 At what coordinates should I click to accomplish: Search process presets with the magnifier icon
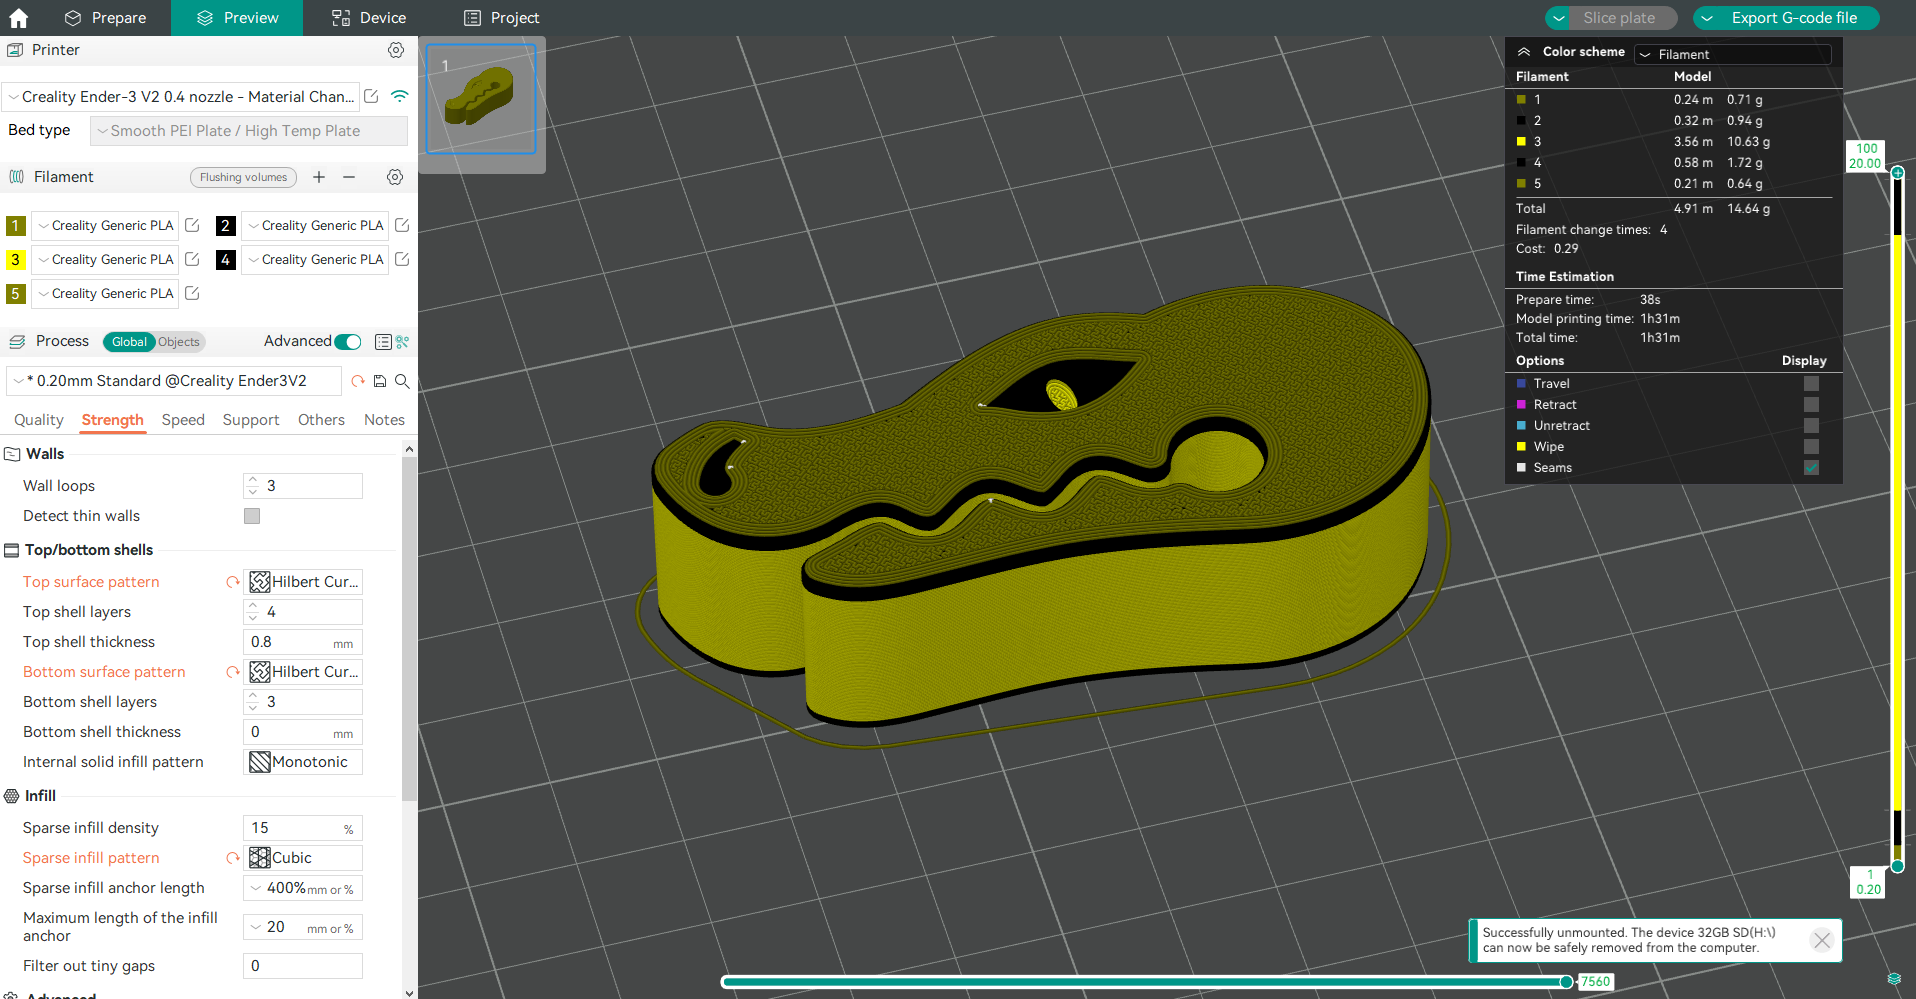(x=401, y=381)
